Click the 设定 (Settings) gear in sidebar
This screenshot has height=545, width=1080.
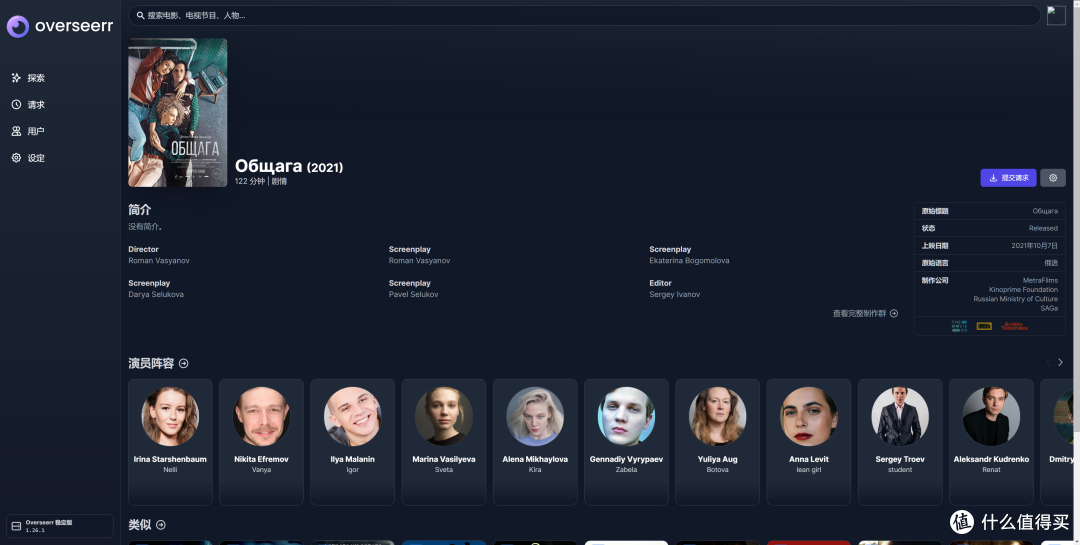pos(17,158)
